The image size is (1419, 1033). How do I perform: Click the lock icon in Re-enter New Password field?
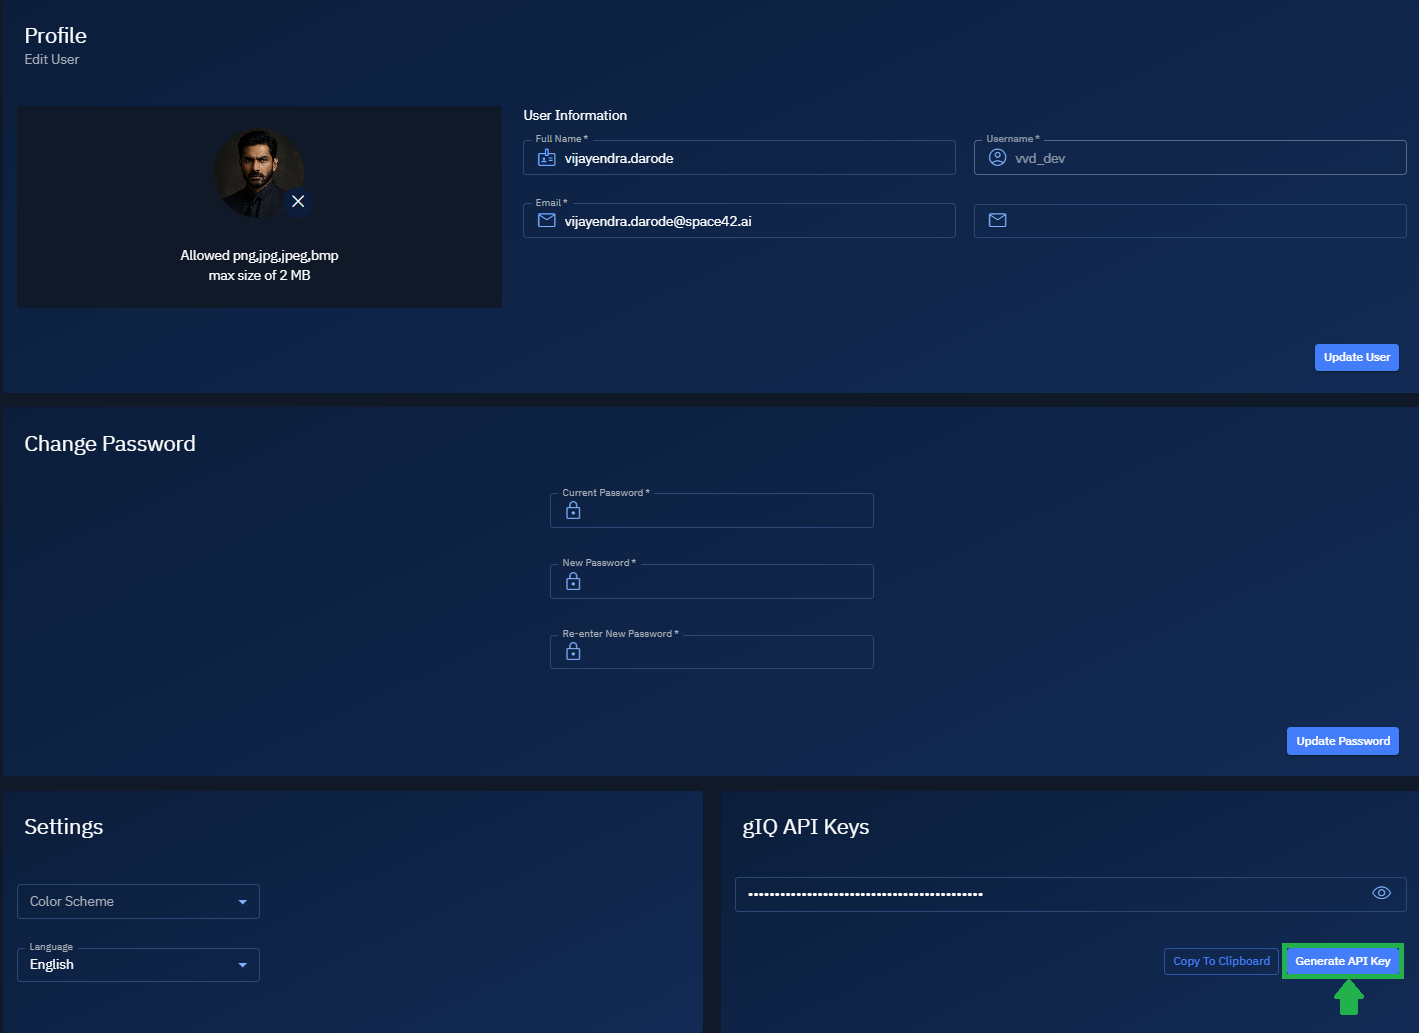tap(573, 651)
